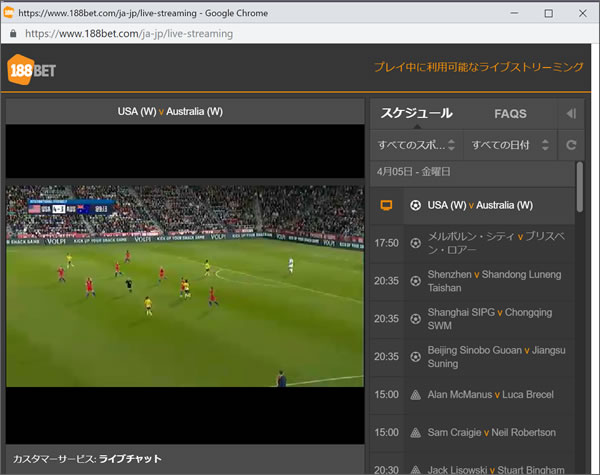Click the 20:30 time entry
This screenshot has width=600, height=475.
(x=386, y=470)
